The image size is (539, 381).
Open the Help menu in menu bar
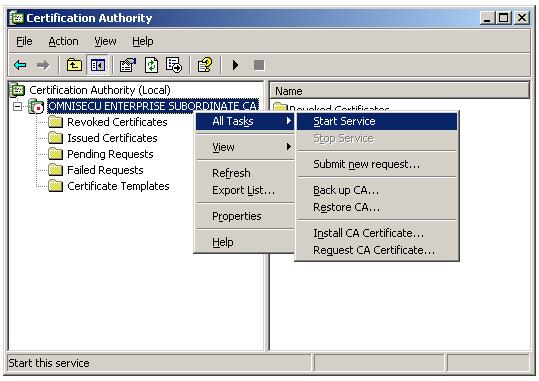tap(143, 41)
